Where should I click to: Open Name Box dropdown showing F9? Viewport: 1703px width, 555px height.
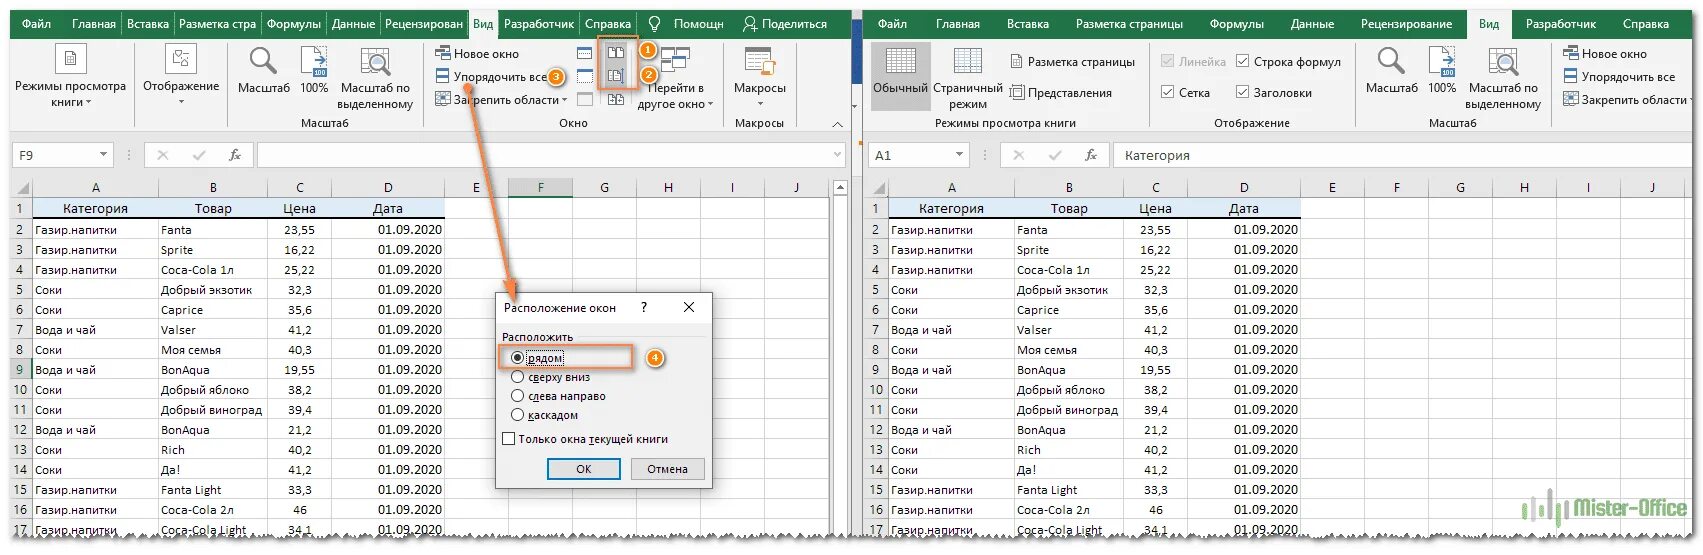tap(103, 155)
